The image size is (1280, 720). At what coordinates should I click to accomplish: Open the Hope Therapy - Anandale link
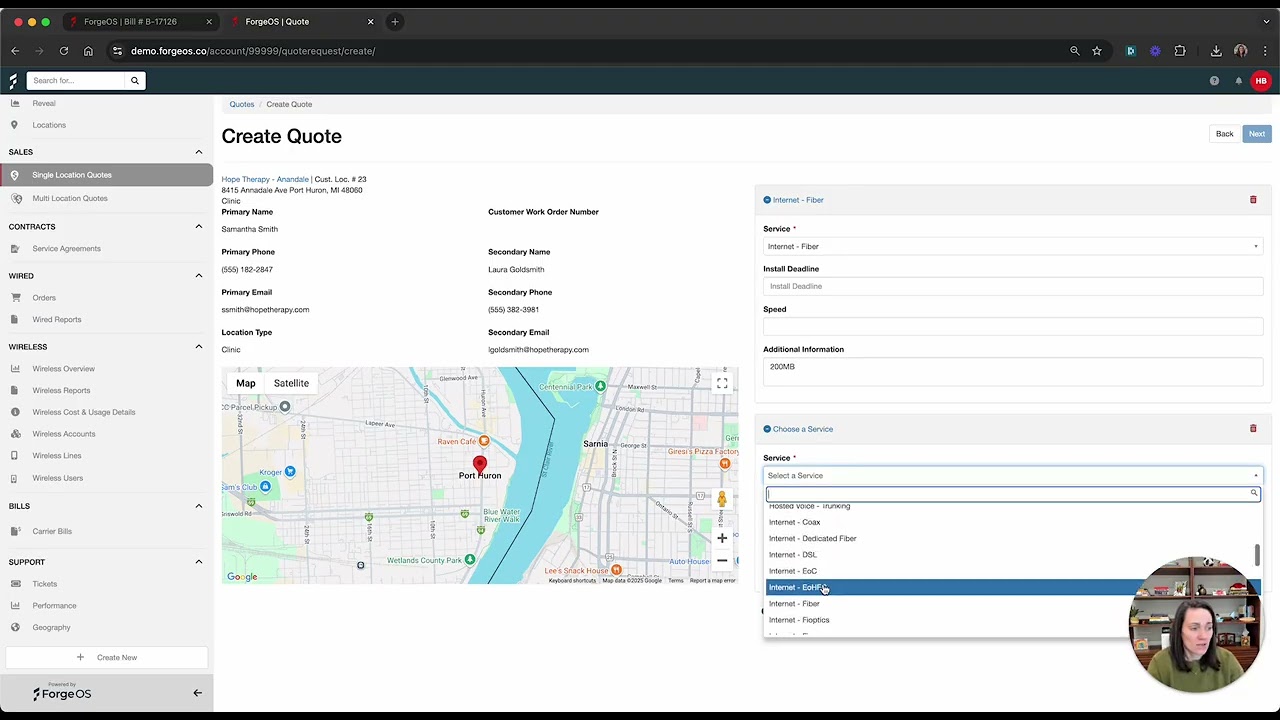265,179
